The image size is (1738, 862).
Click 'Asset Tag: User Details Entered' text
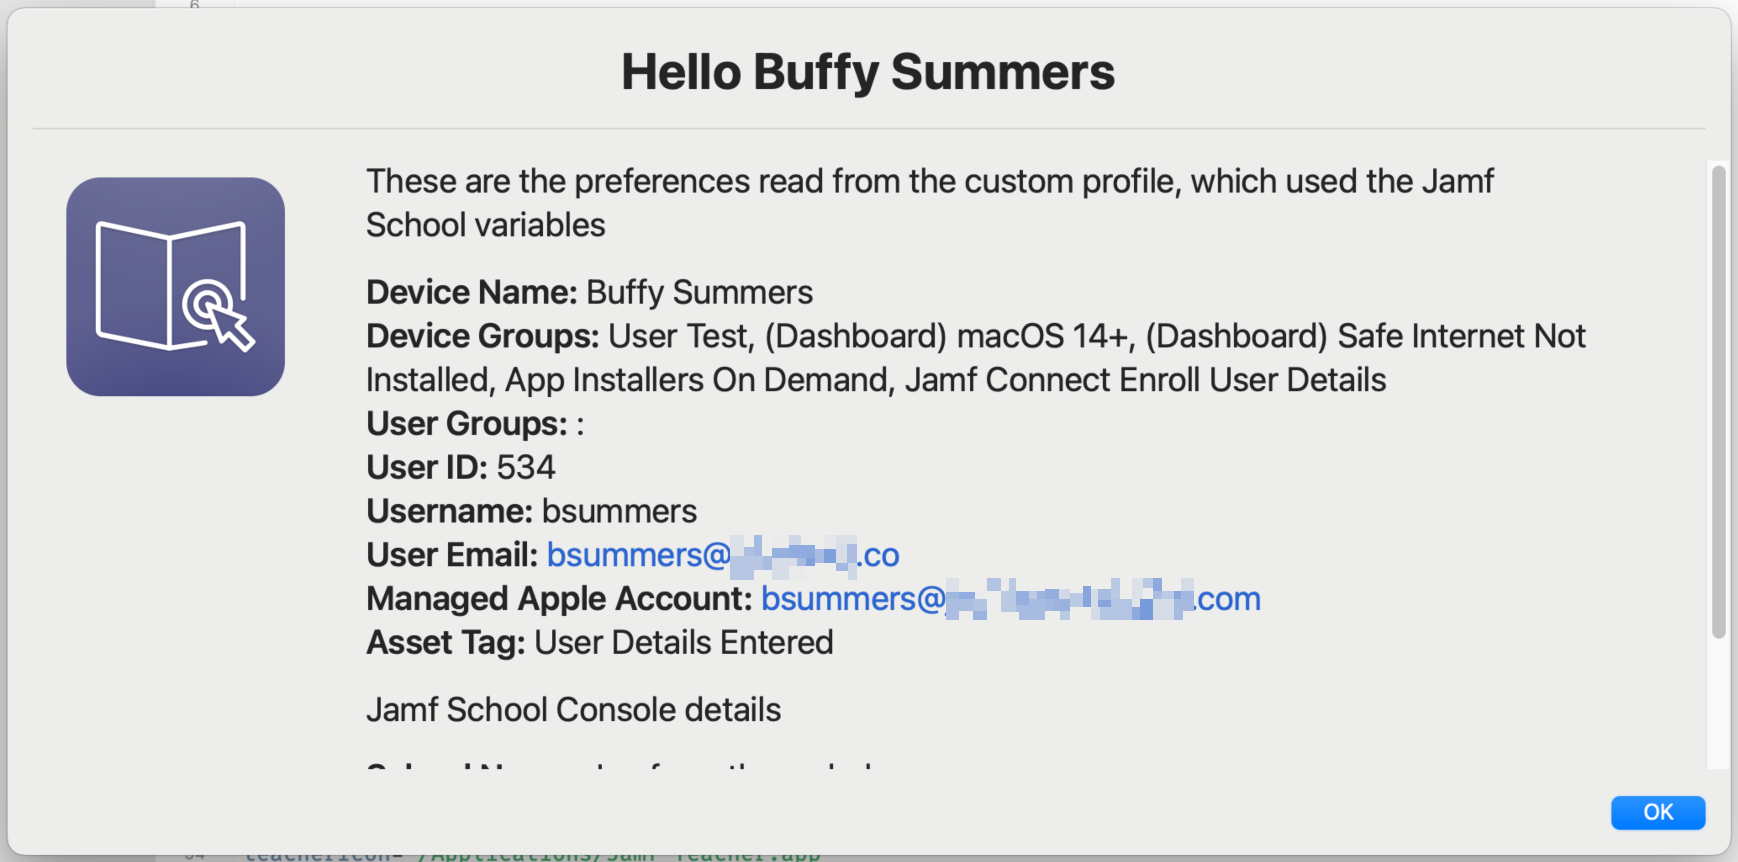pos(600,642)
